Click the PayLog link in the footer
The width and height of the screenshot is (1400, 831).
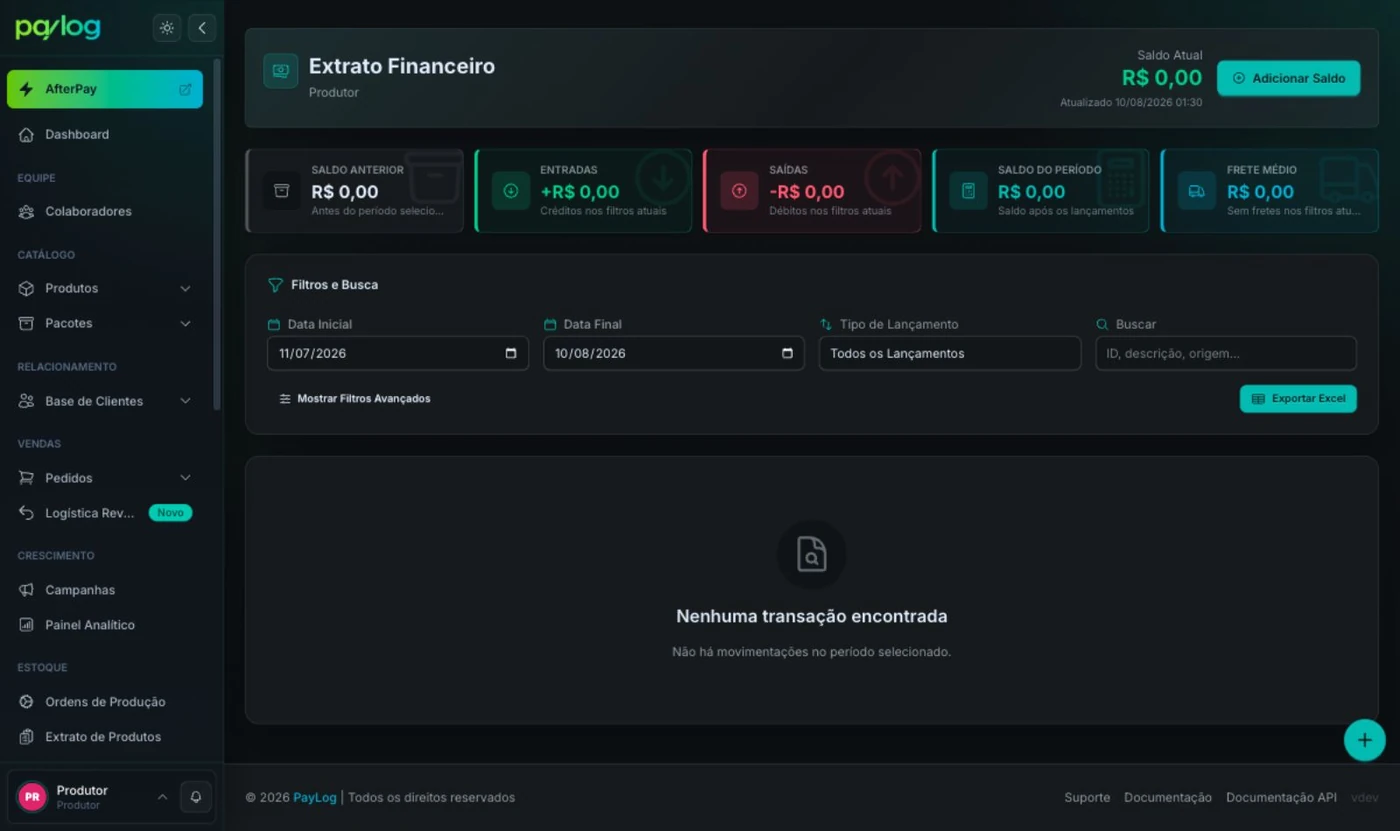(x=315, y=797)
